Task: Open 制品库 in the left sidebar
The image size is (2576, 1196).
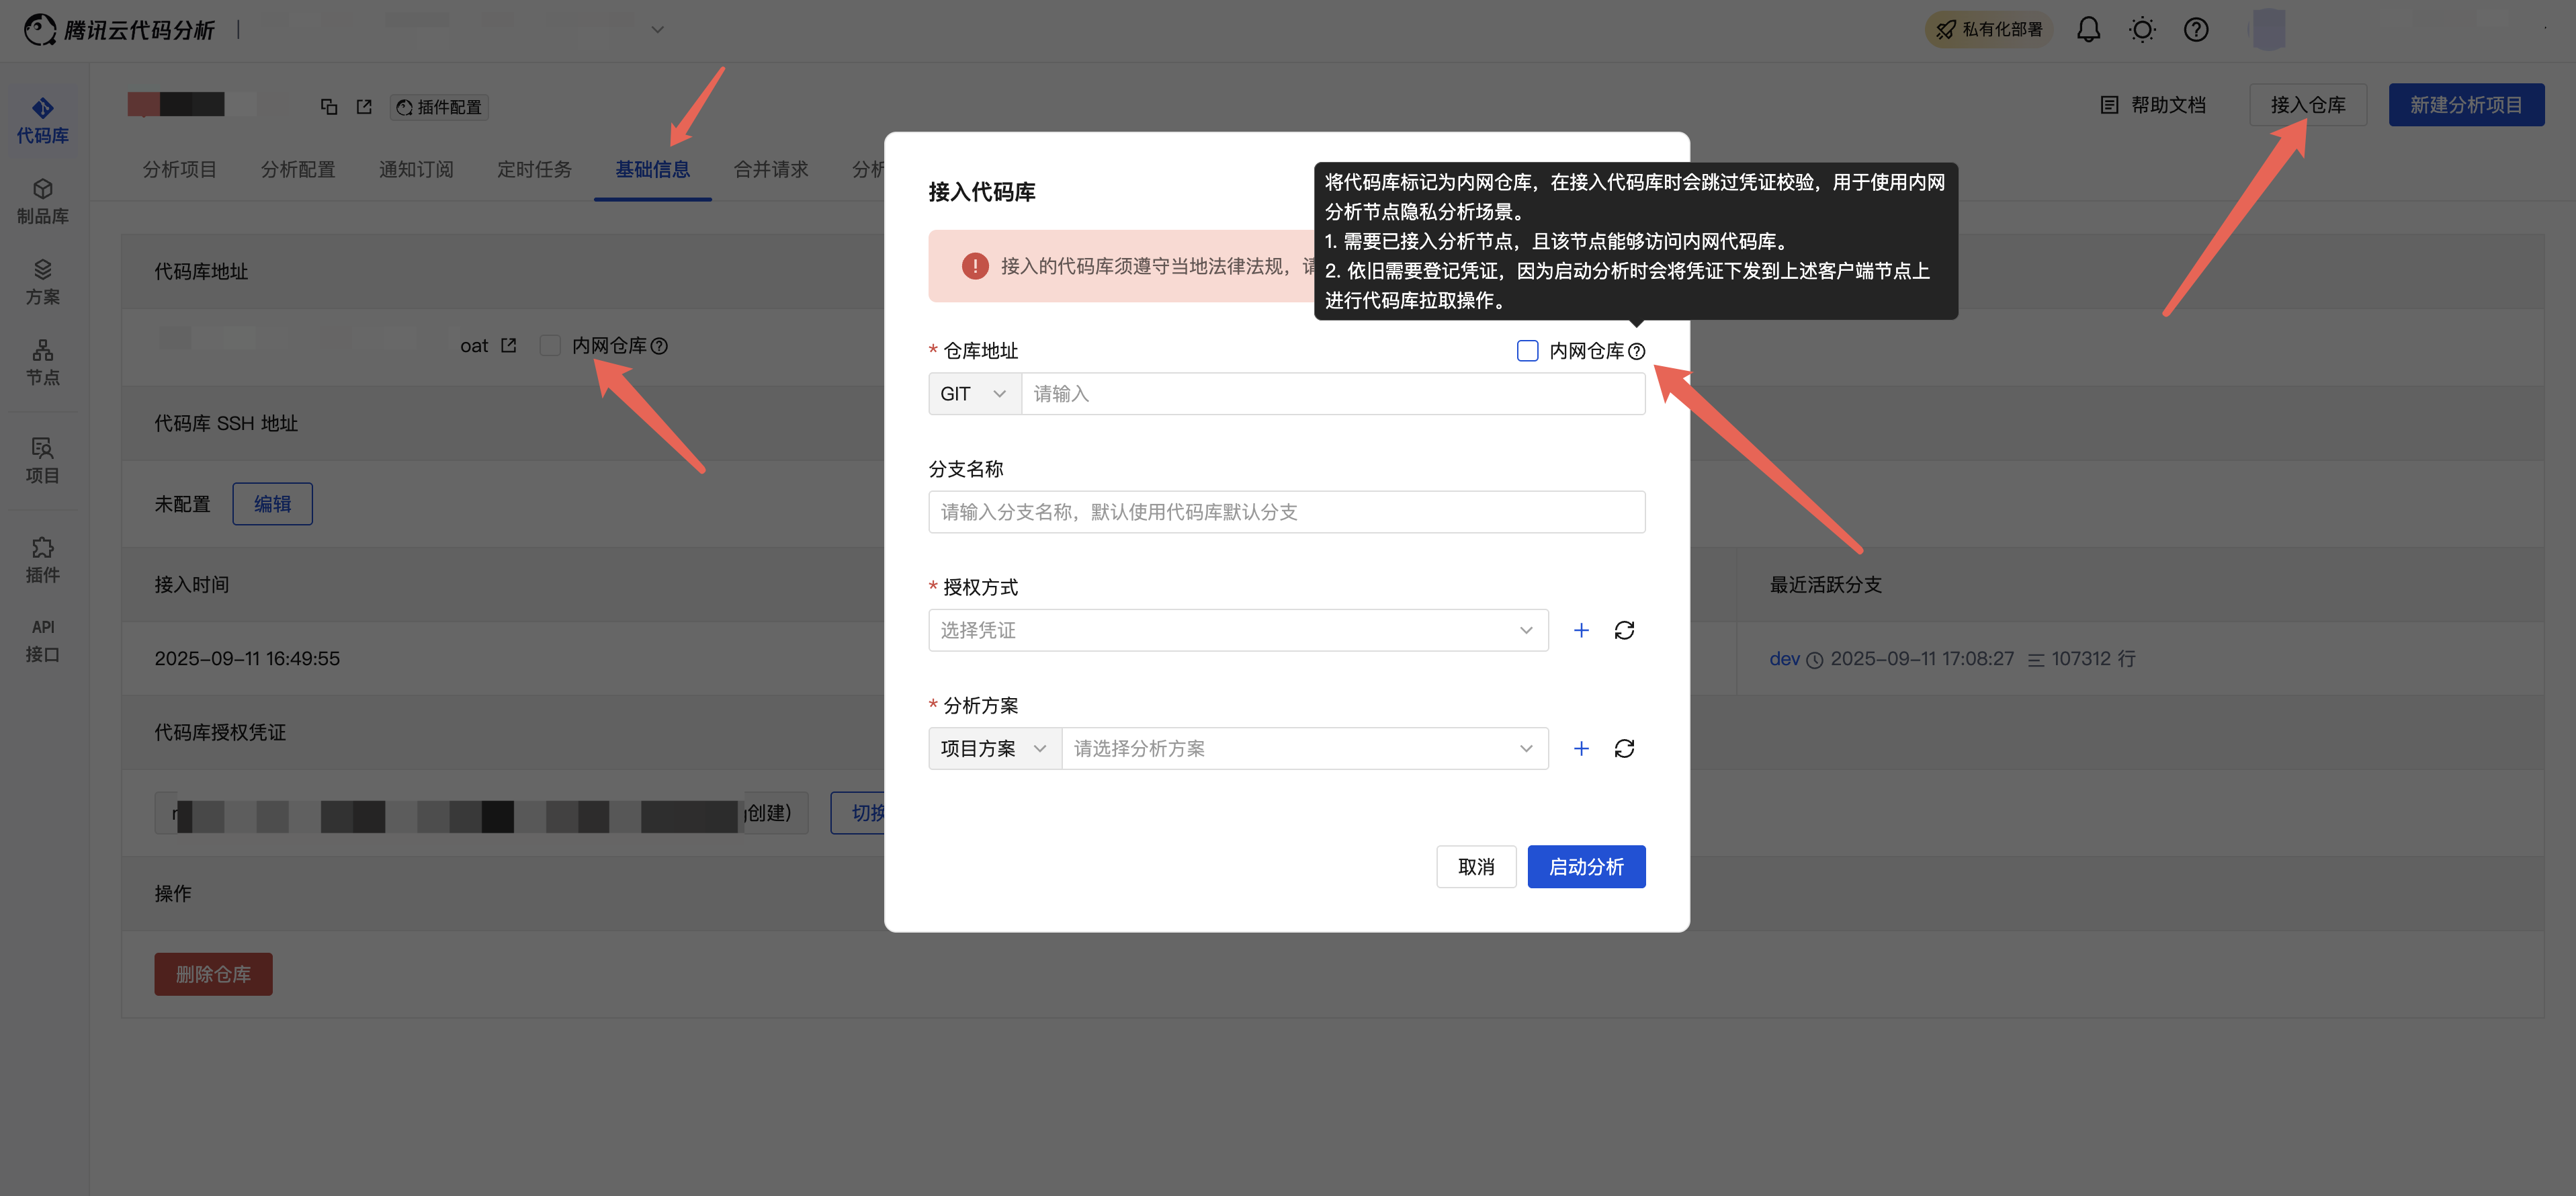Action: pyautogui.click(x=42, y=201)
